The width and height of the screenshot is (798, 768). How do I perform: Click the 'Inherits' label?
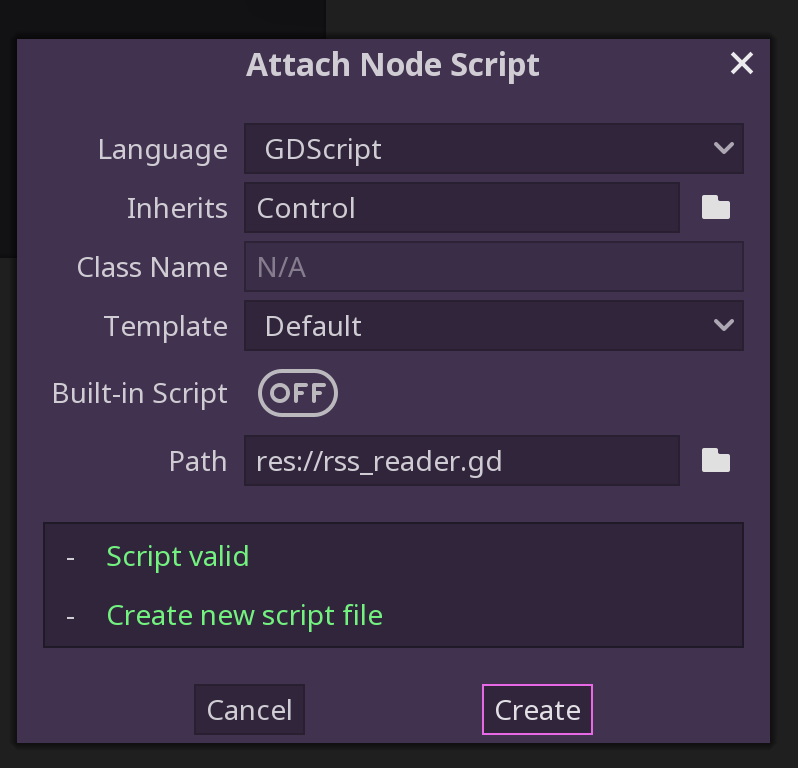click(177, 208)
